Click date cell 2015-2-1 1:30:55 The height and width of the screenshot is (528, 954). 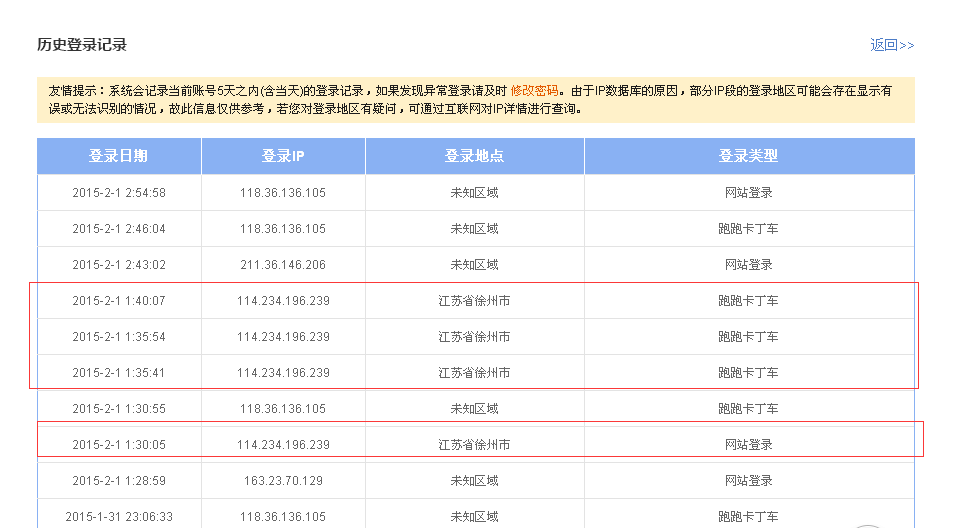point(119,409)
